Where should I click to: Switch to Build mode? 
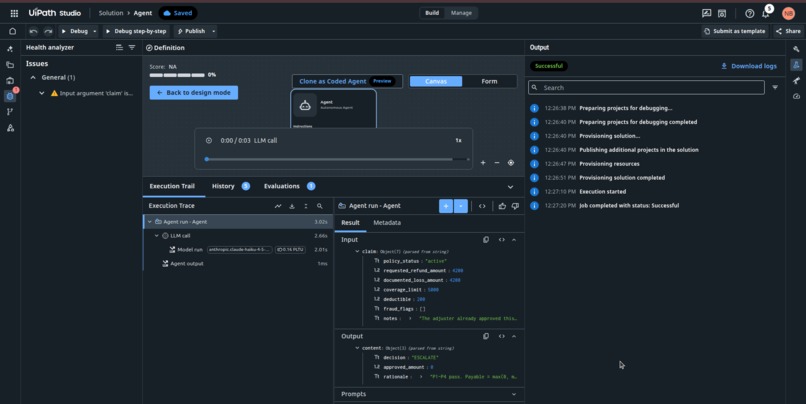(x=432, y=13)
